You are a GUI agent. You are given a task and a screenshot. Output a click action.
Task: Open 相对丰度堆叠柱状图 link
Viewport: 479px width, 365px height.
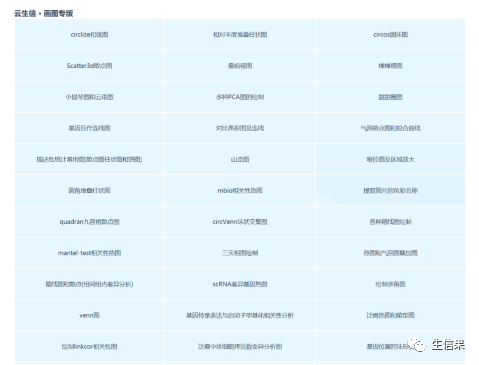coord(240,35)
